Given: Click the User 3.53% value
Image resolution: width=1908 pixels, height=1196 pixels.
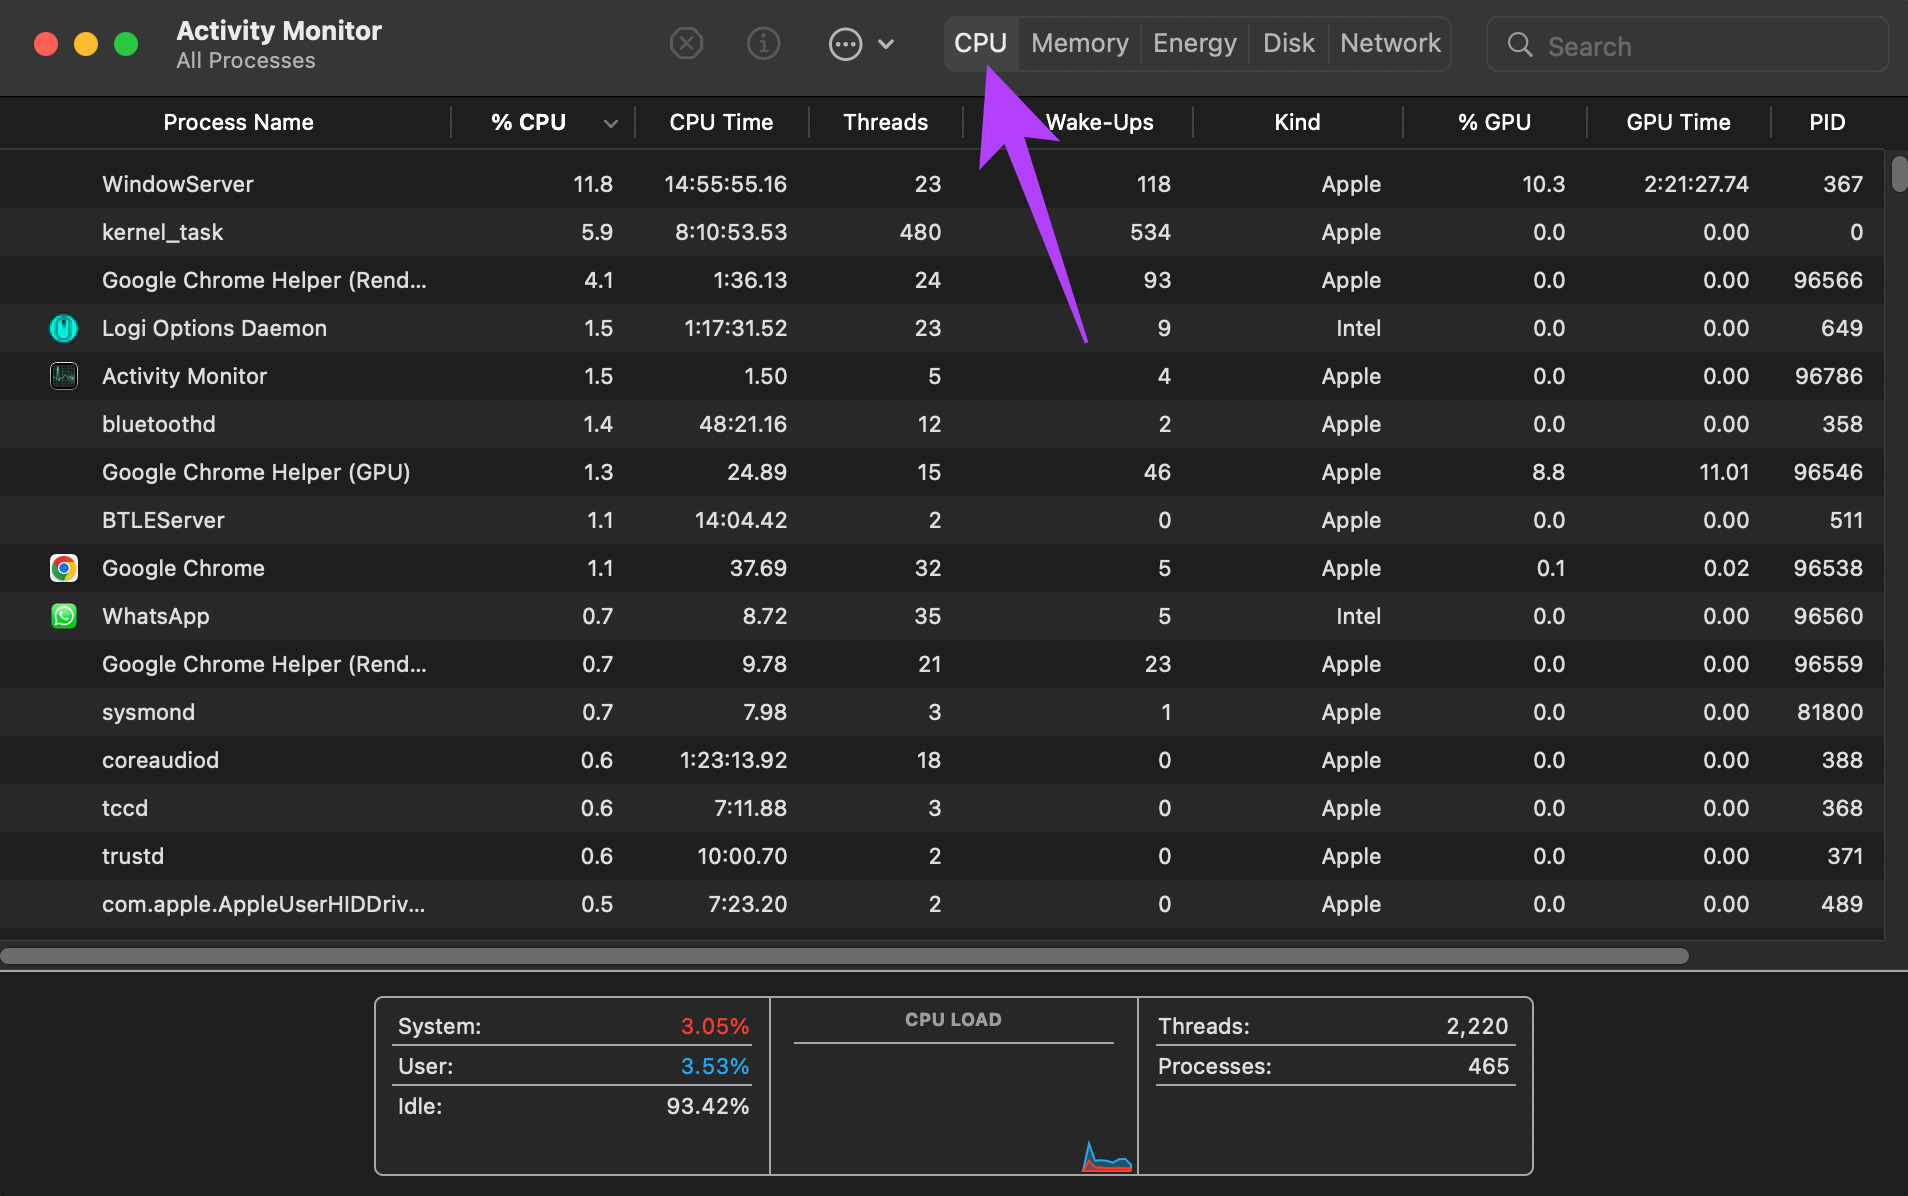Looking at the screenshot, I should [714, 1066].
